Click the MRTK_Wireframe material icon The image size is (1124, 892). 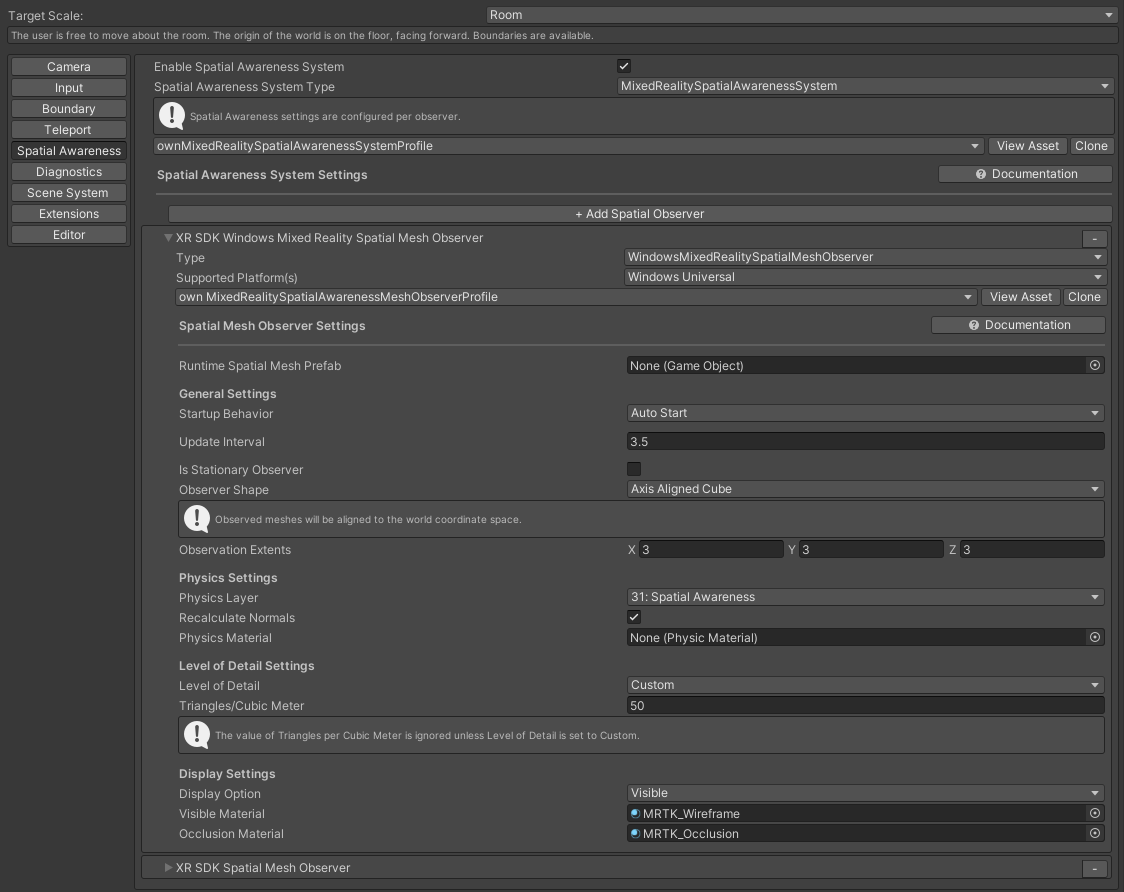635,813
